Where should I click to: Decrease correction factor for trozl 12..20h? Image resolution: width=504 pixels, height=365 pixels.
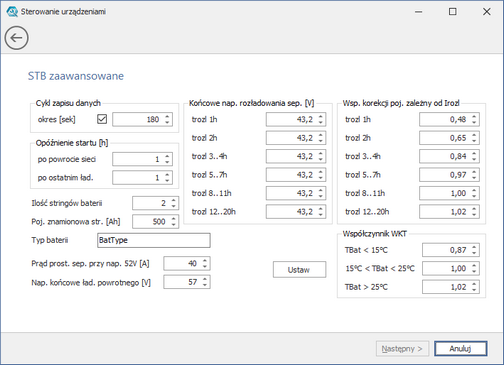pyautogui.click(x=474, y=215)
